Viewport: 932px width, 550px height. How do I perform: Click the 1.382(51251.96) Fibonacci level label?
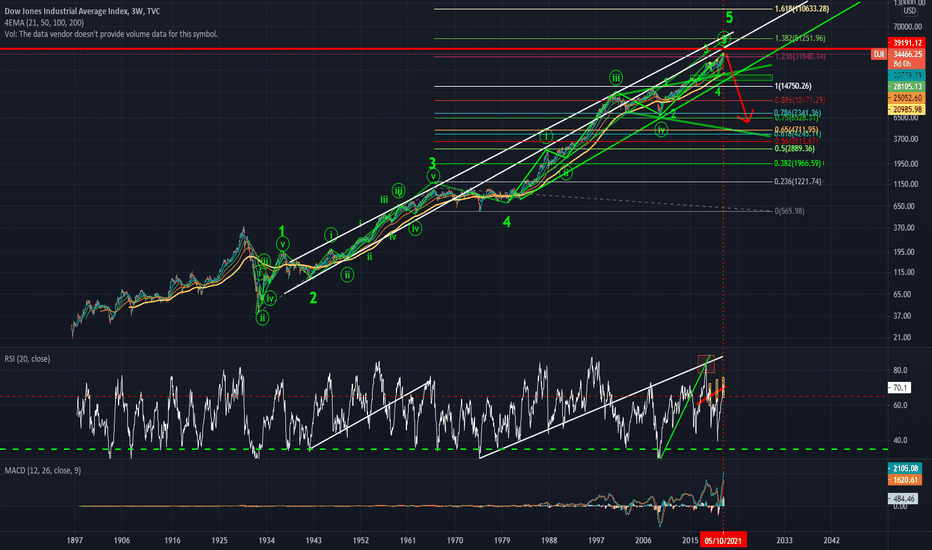tap(800, 38)
